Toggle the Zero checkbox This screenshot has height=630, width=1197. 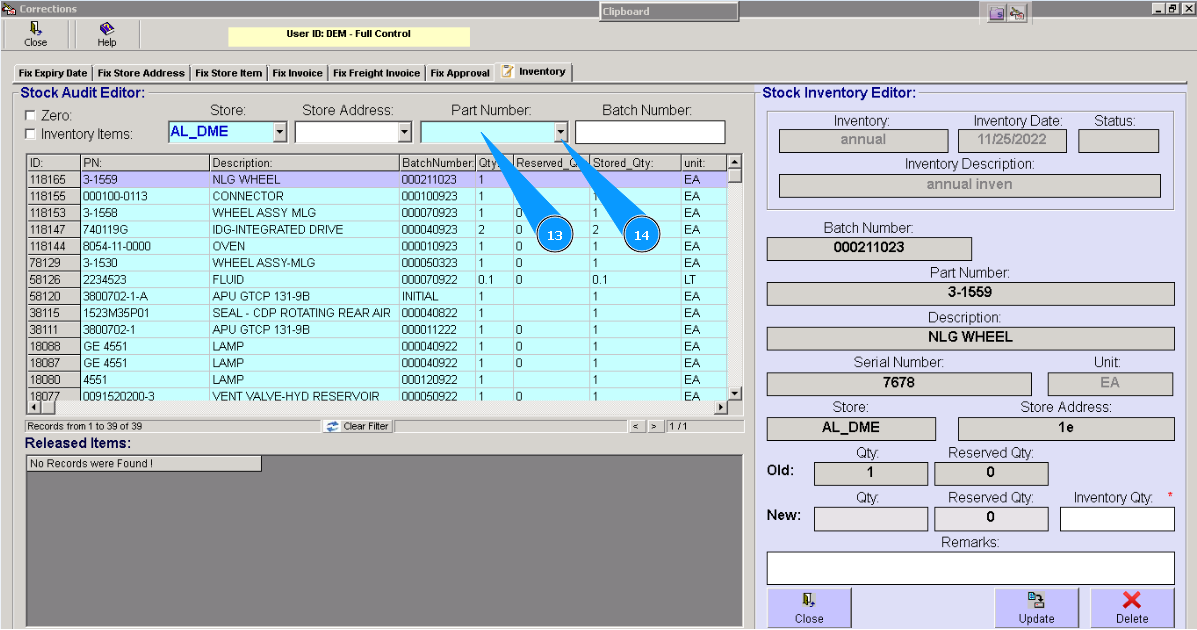pyautogui.click(x=31, y=115)
